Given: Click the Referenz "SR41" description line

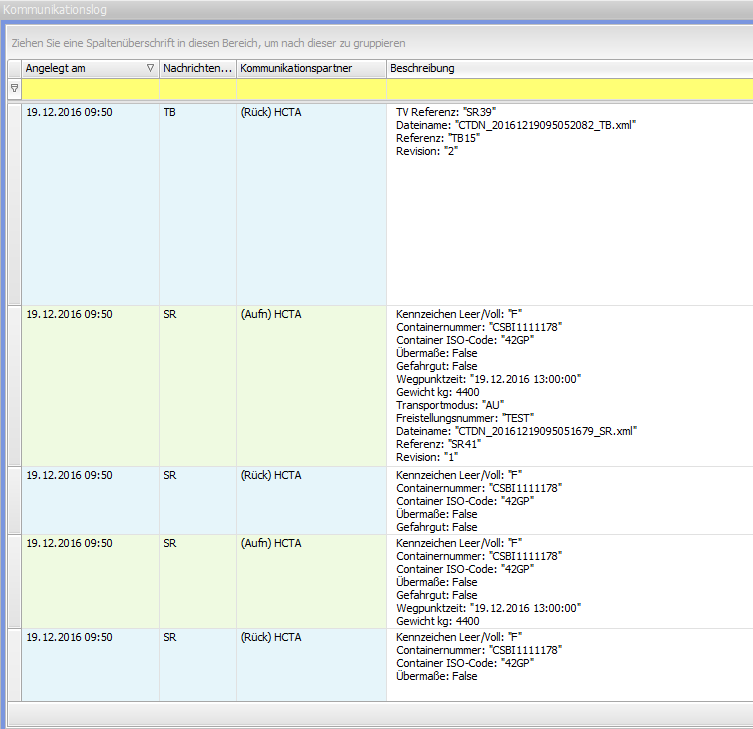Looking at the screenshot, I should (x=438, y=444).
